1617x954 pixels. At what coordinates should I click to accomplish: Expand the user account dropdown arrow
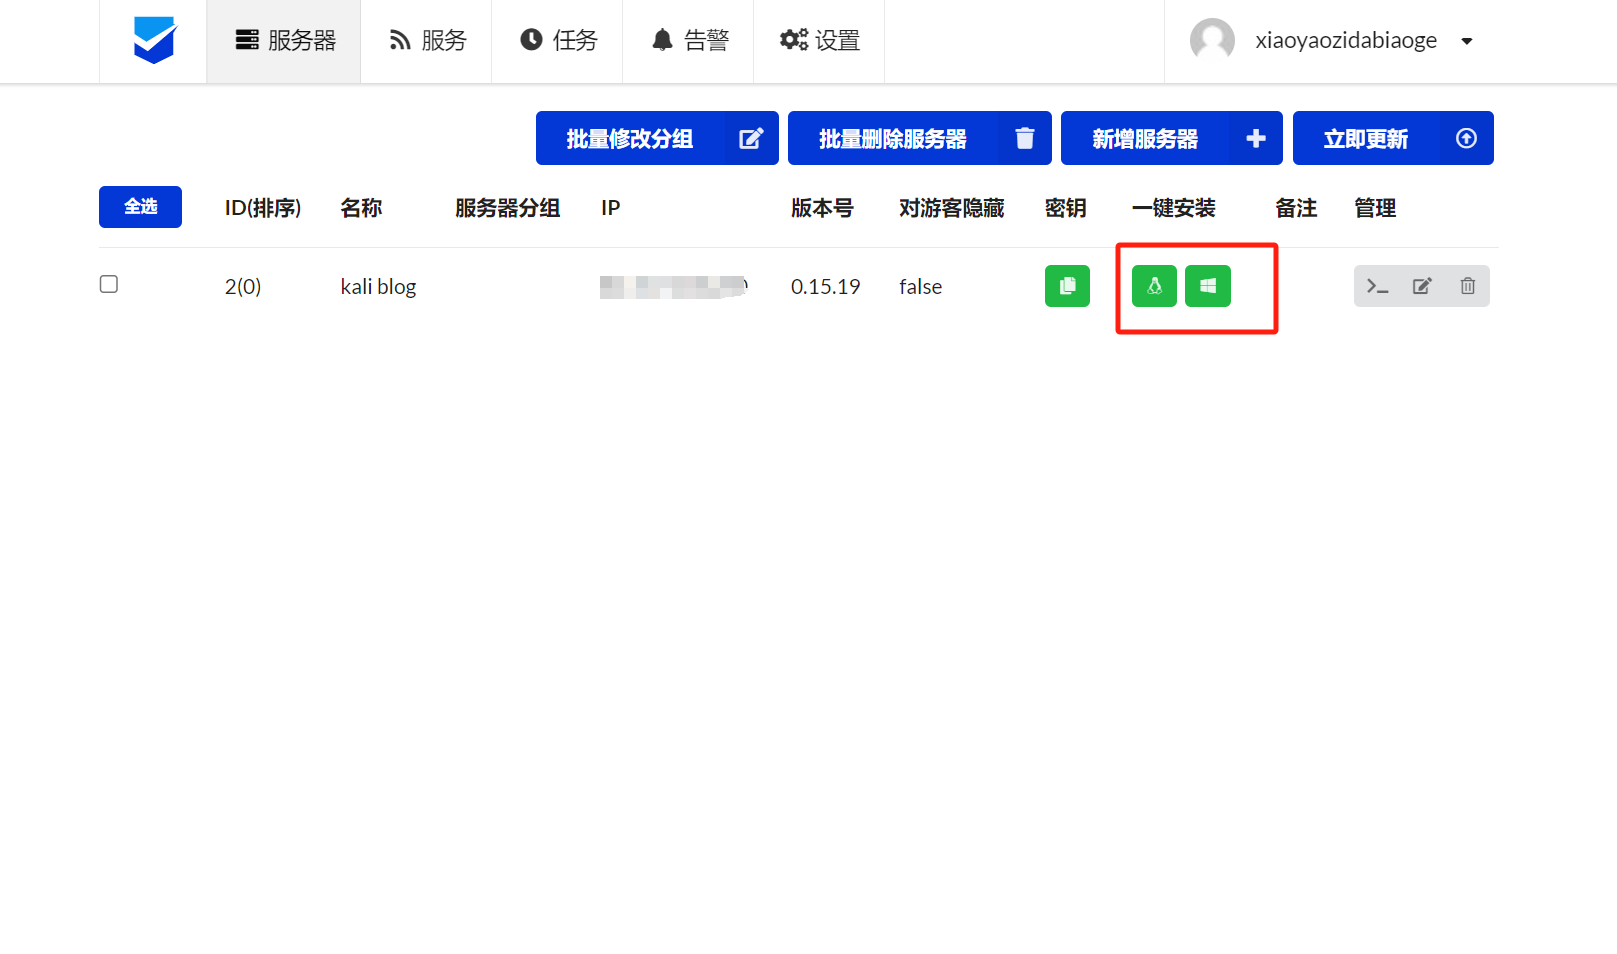pyautogui.click(x=1466, y=41)
